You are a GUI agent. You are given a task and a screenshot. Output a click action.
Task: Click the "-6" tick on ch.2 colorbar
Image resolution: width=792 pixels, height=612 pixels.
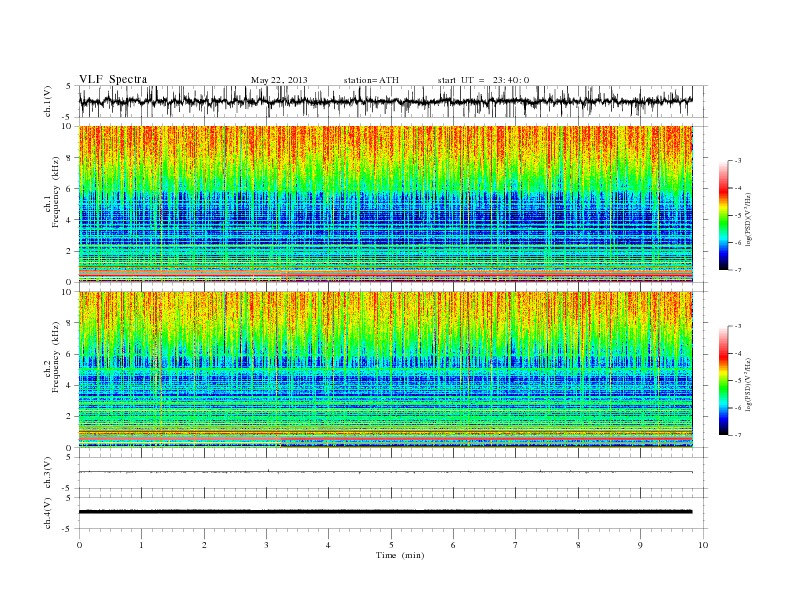[738, 408]
